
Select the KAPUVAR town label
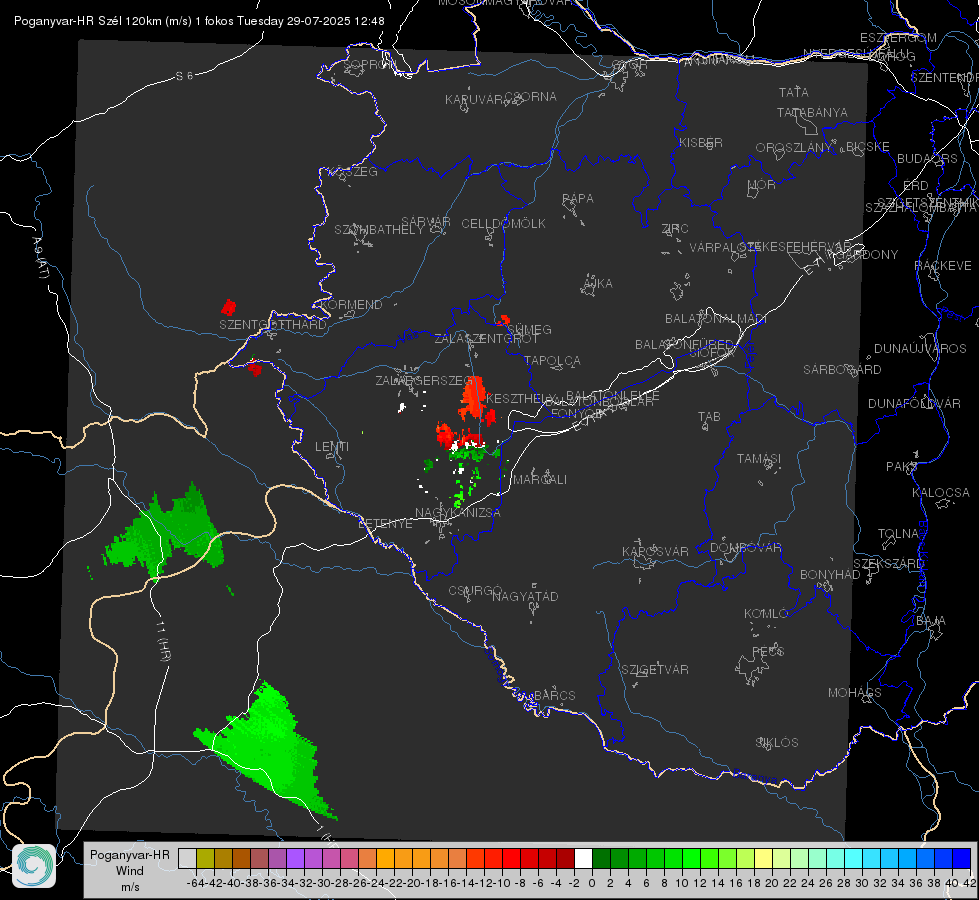click(475, 100)
